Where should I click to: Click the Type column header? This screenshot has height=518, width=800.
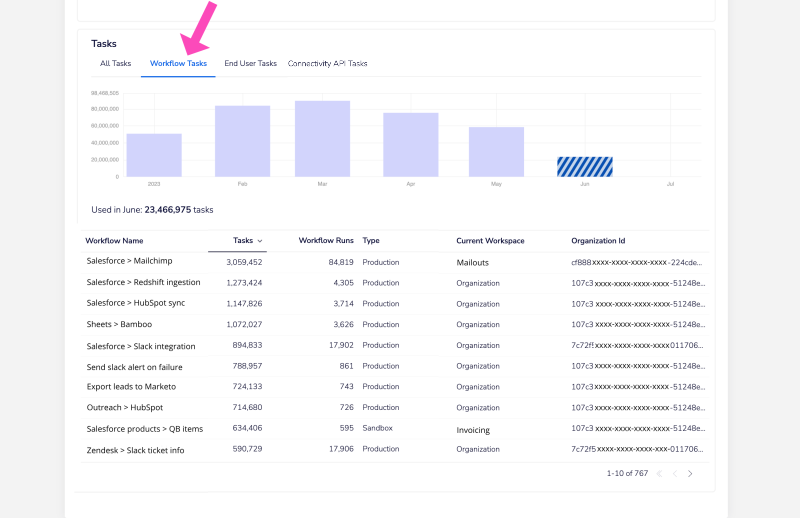371,240
